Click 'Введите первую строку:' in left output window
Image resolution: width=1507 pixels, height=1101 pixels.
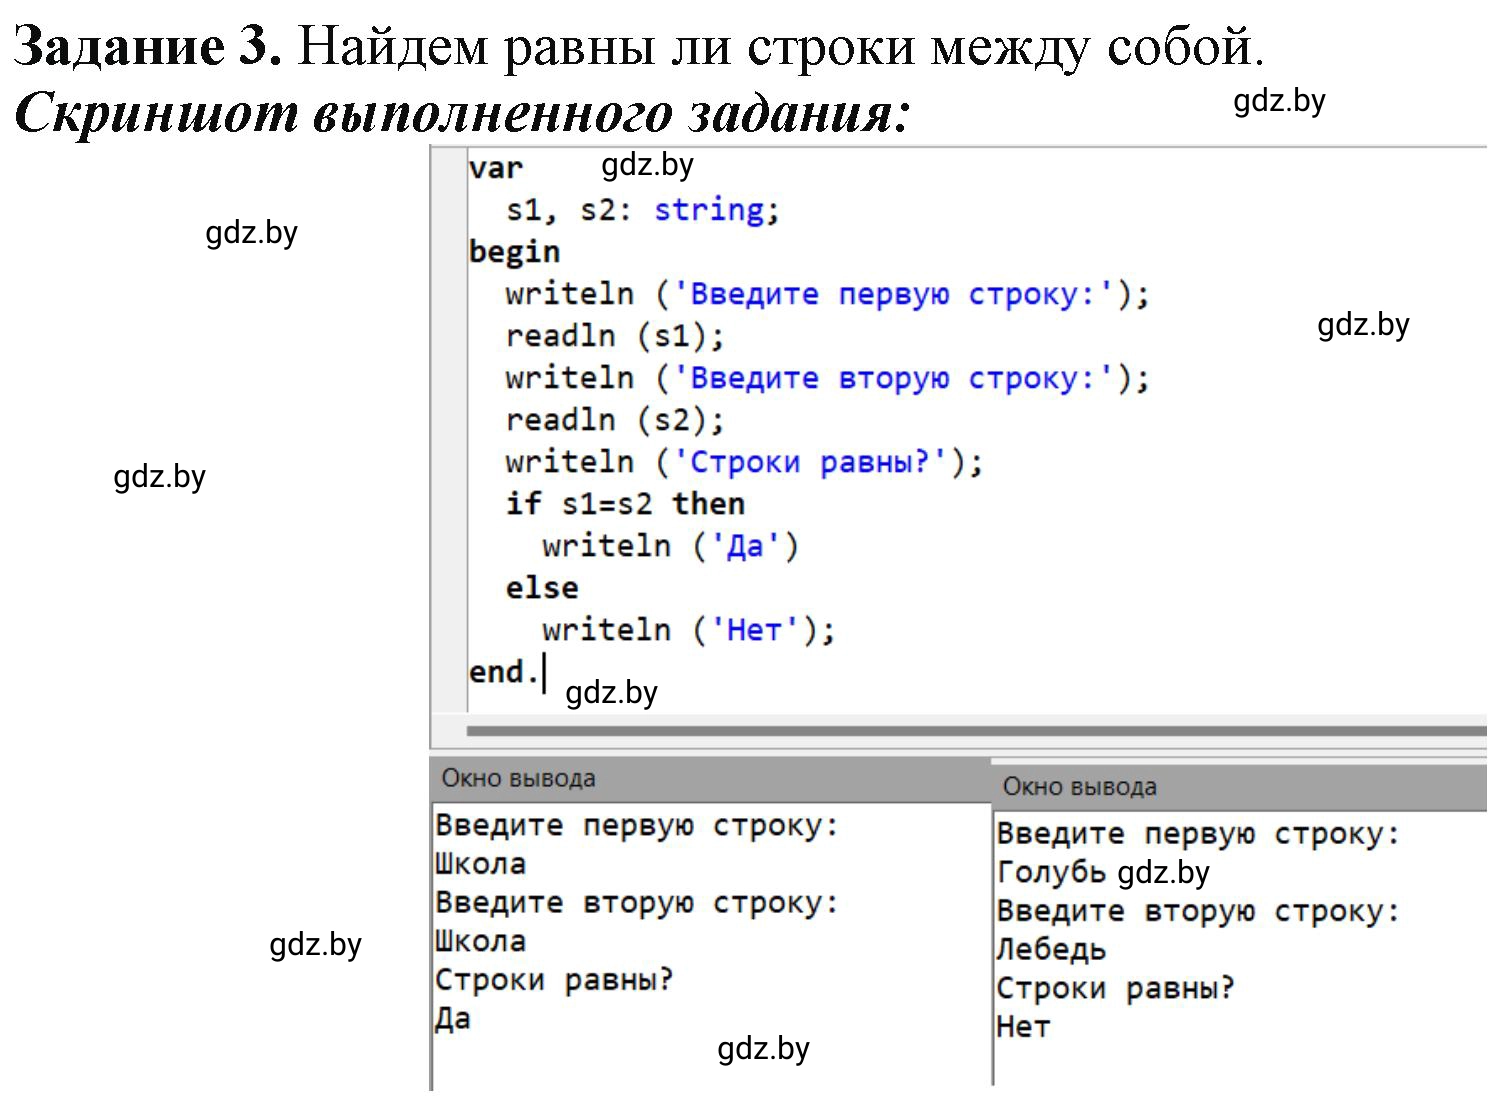tap(637, 826)
